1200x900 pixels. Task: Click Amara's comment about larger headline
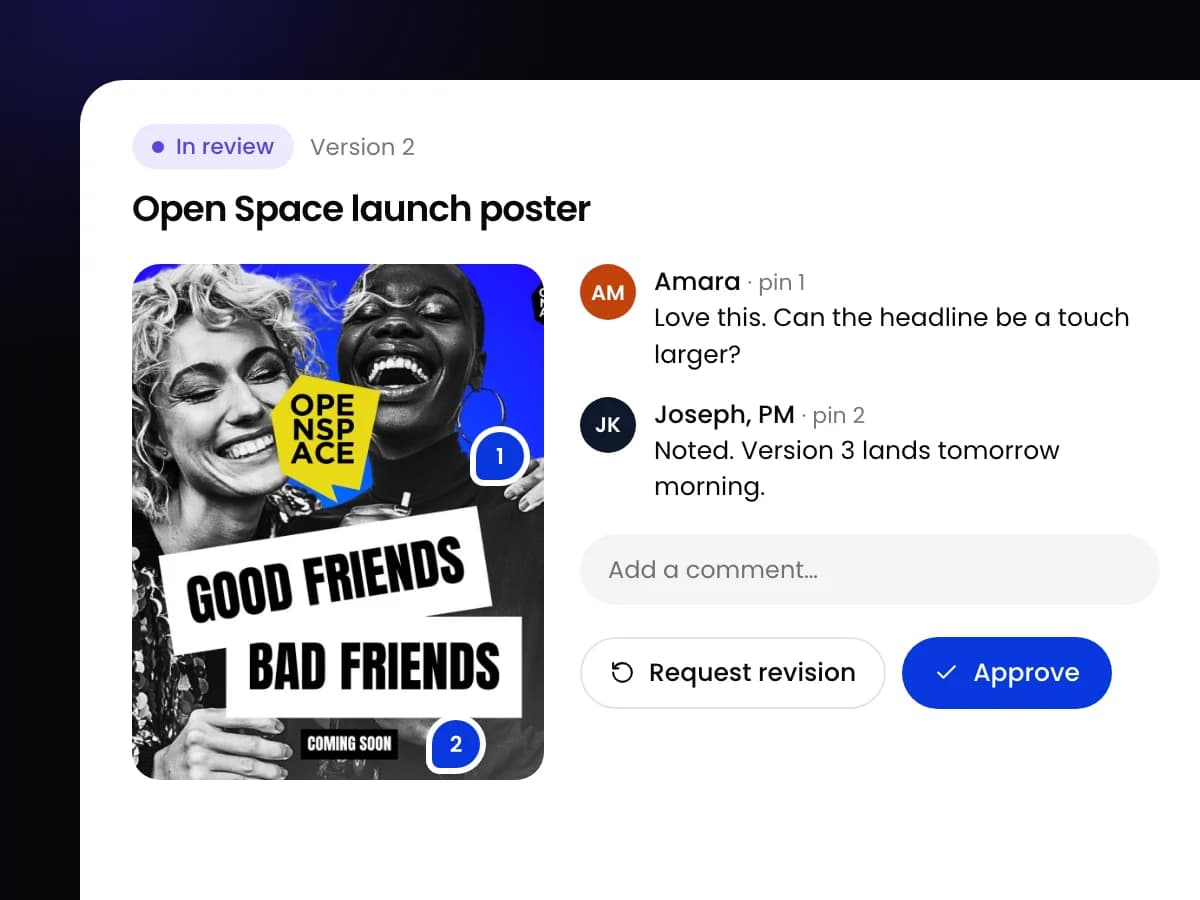891,336
